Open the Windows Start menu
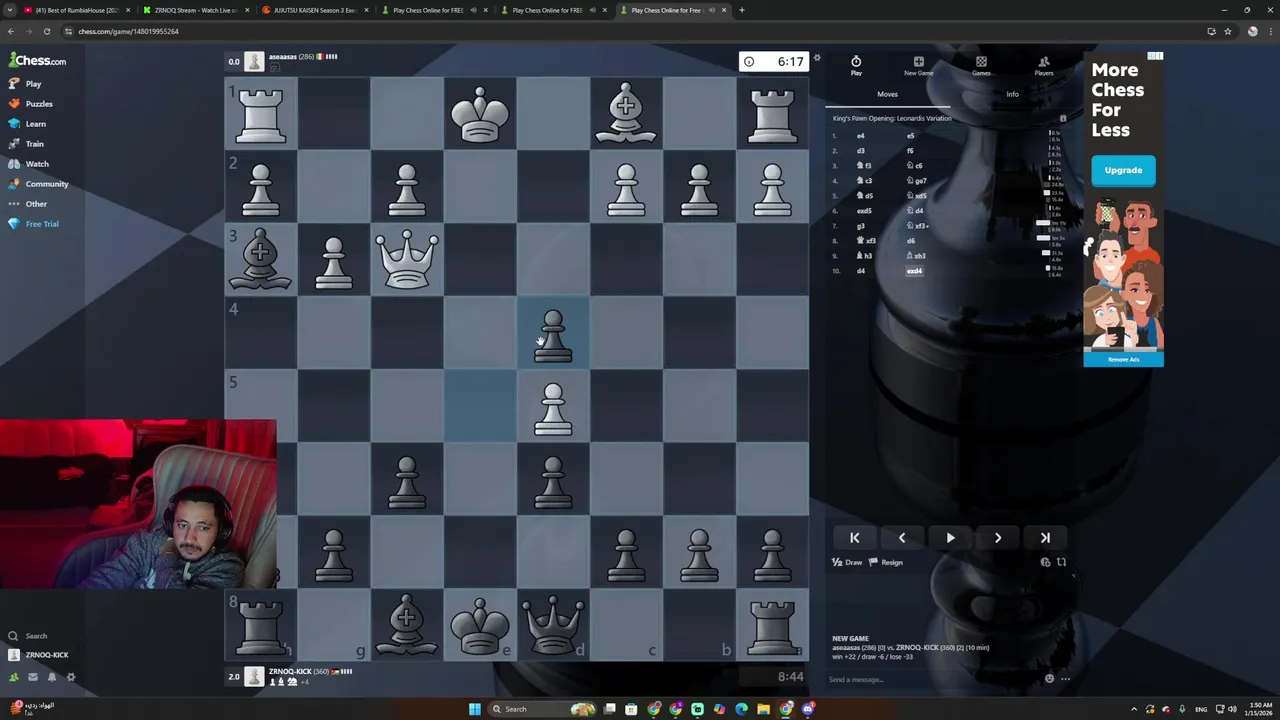 point(474,709)
